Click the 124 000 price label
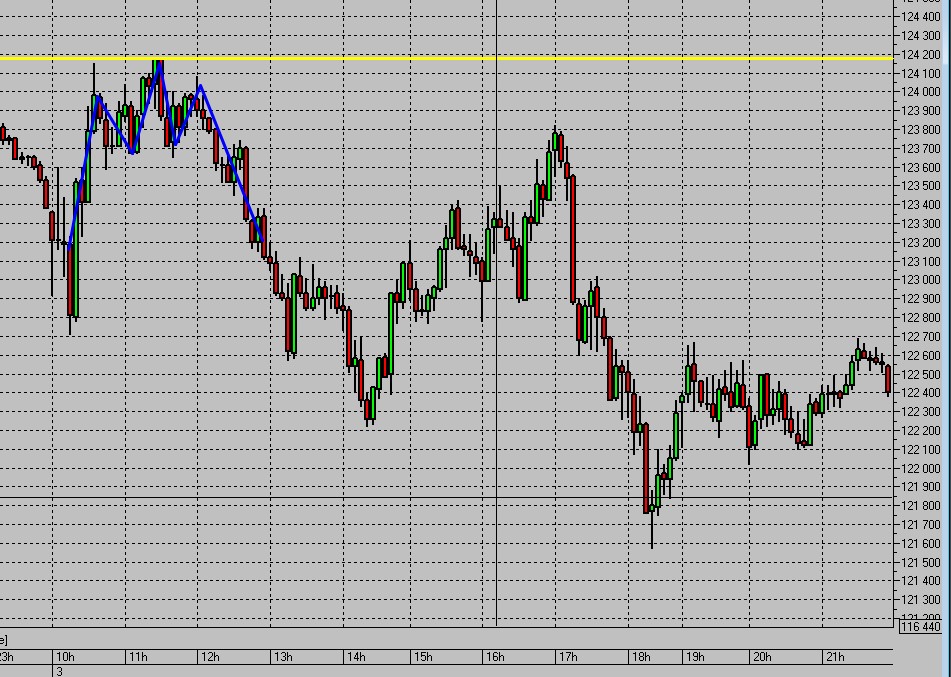 point(920,92)
